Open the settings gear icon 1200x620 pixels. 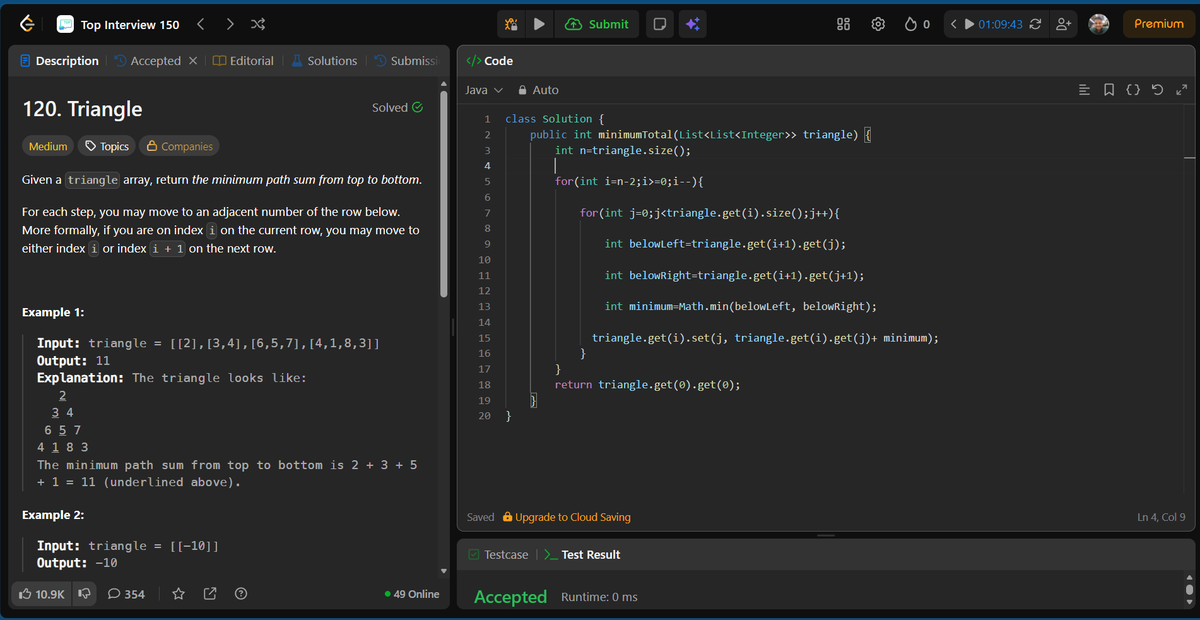coord(879,24)
